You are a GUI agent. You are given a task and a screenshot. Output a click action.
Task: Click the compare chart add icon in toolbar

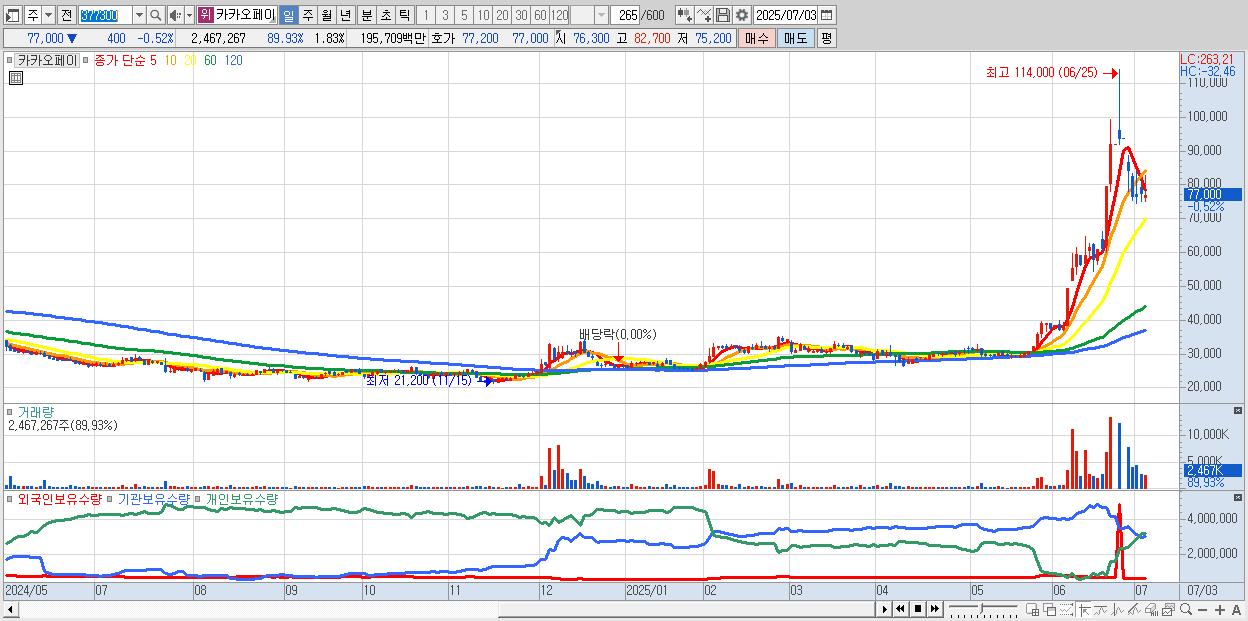(x=683, y=15)
